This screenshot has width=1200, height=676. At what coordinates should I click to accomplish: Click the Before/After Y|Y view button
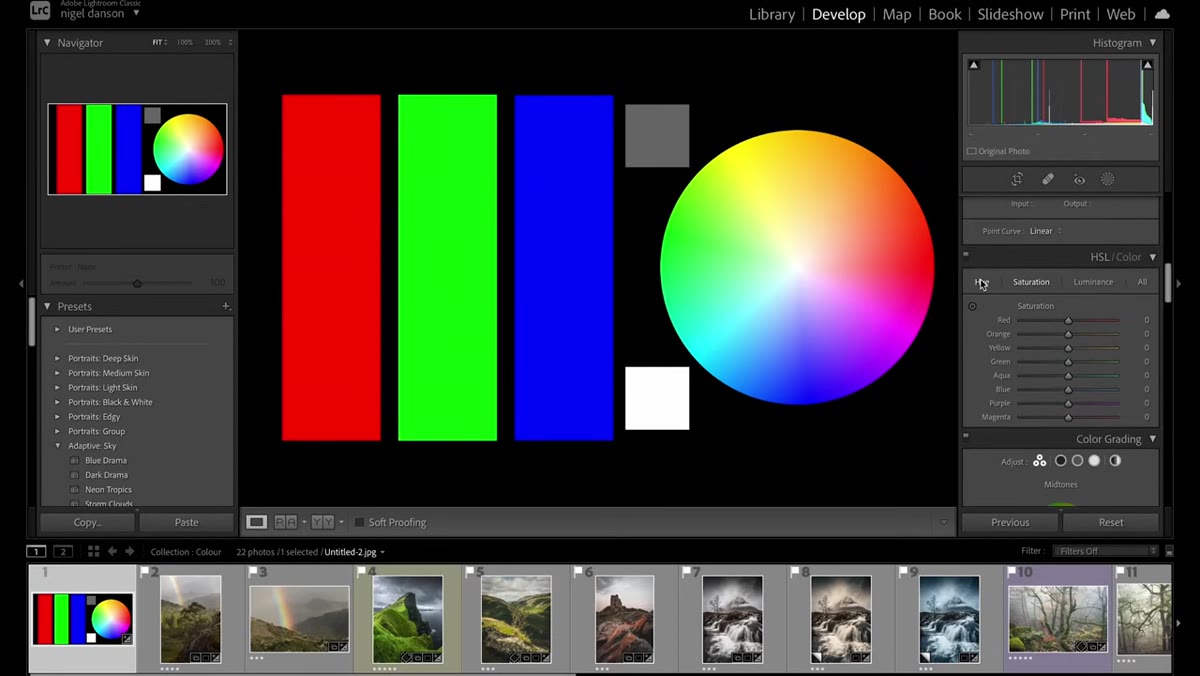322,522
